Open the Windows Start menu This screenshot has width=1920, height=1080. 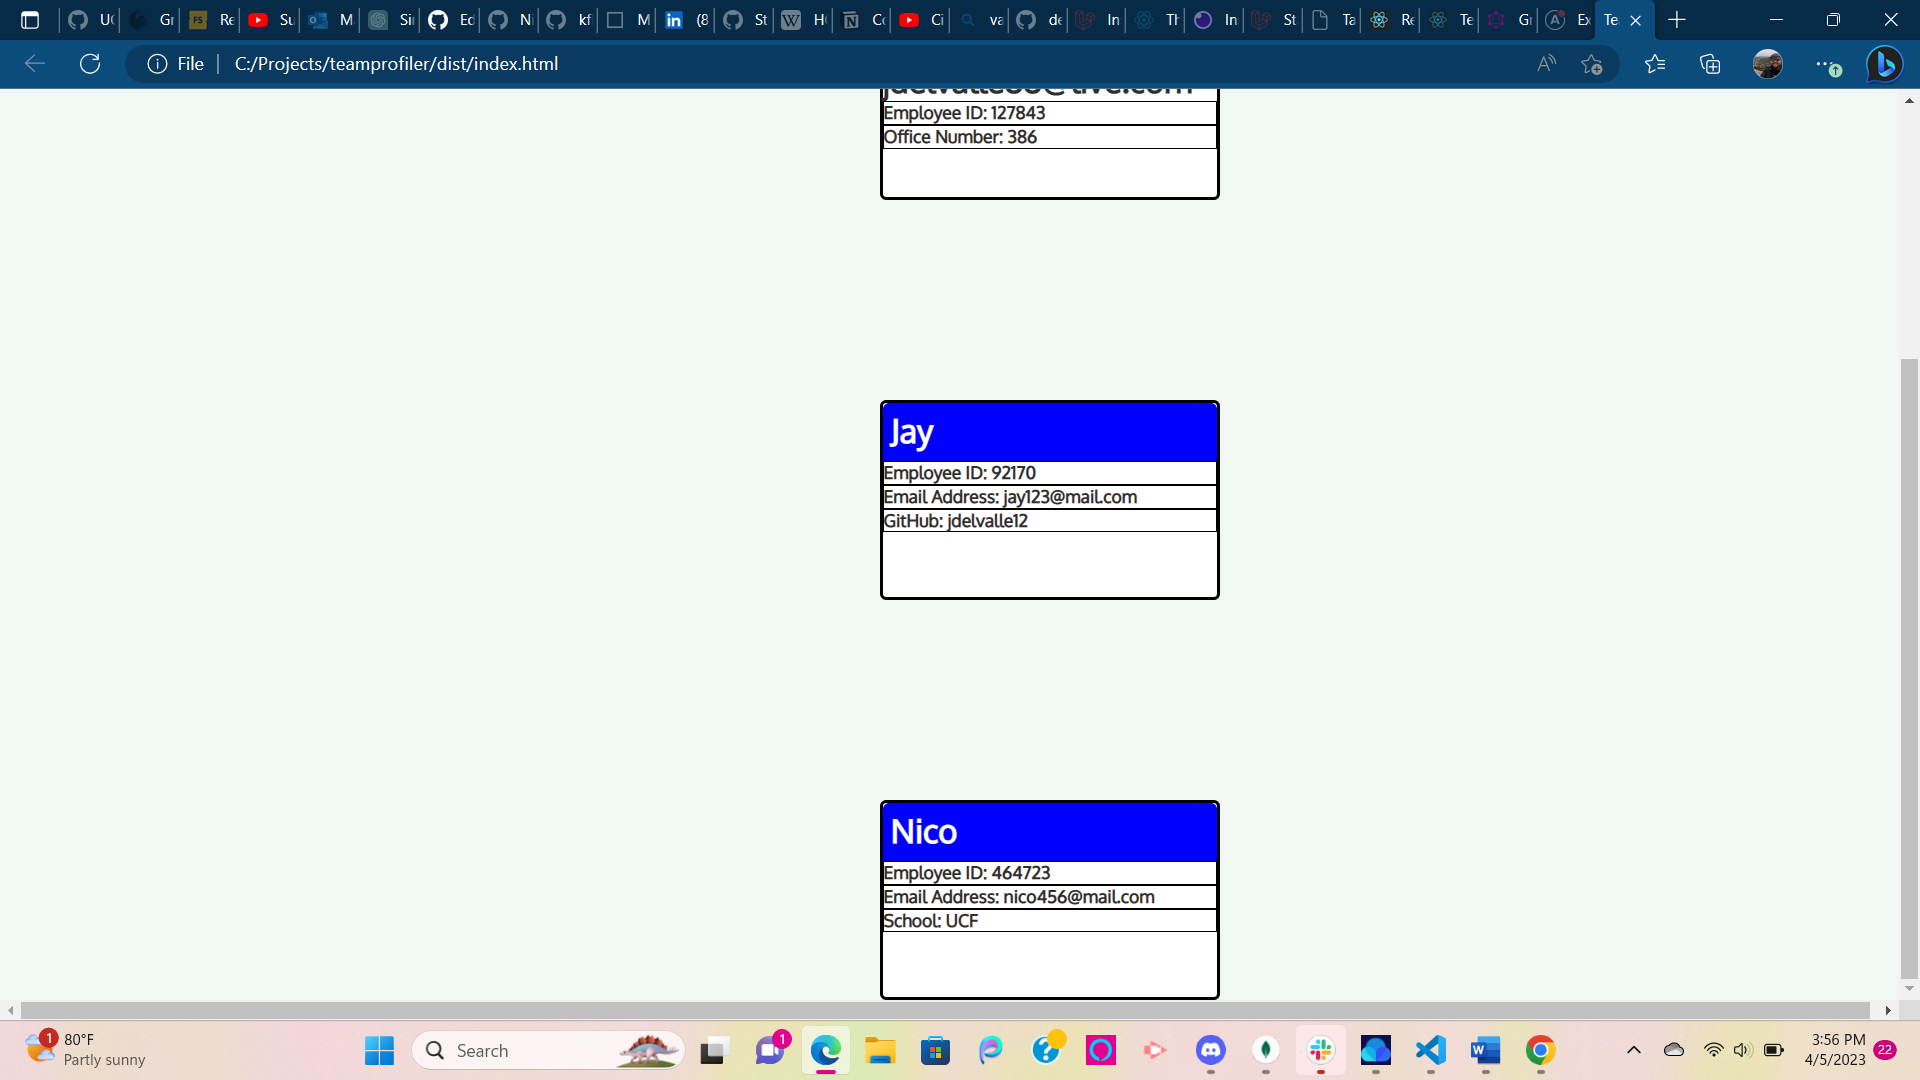378,1050
